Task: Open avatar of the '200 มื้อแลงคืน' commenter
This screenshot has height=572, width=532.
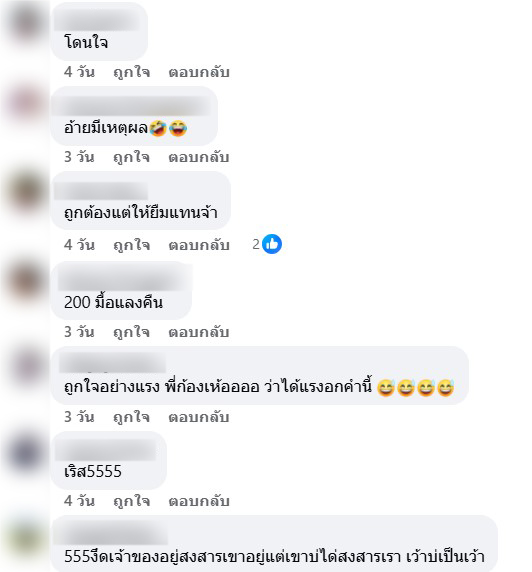Action: pos(26,281)
